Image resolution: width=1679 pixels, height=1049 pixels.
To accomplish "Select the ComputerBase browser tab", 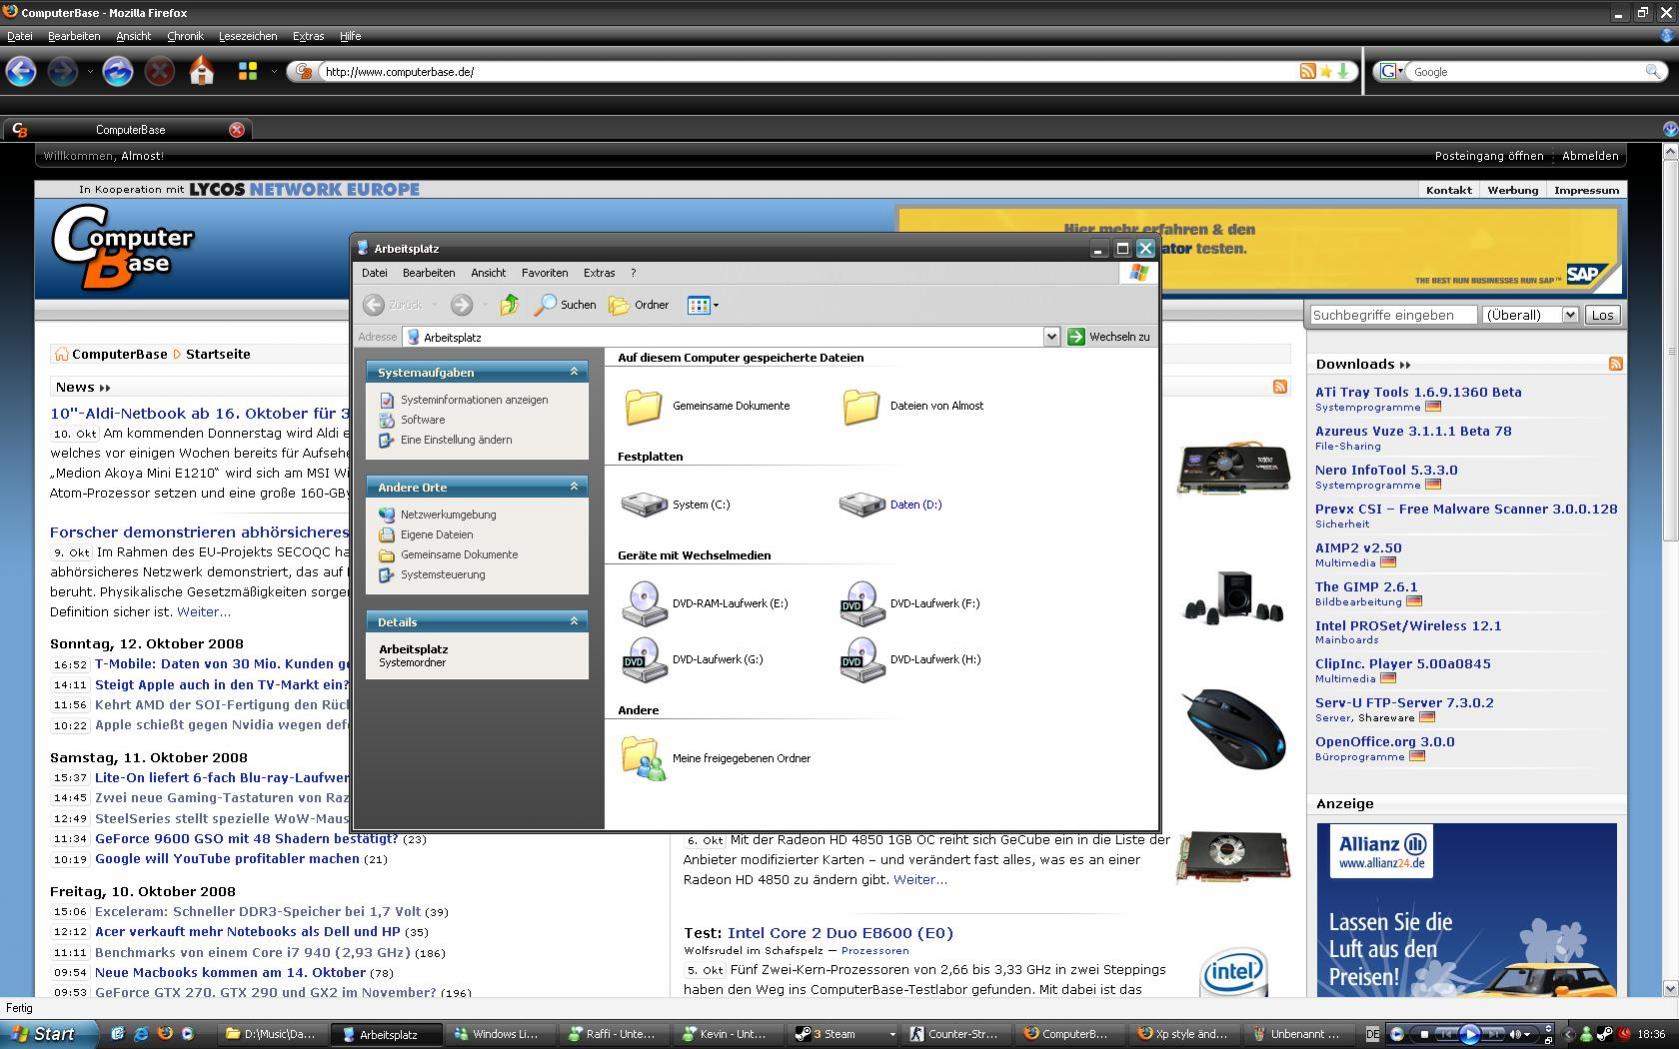I will 127,130.
